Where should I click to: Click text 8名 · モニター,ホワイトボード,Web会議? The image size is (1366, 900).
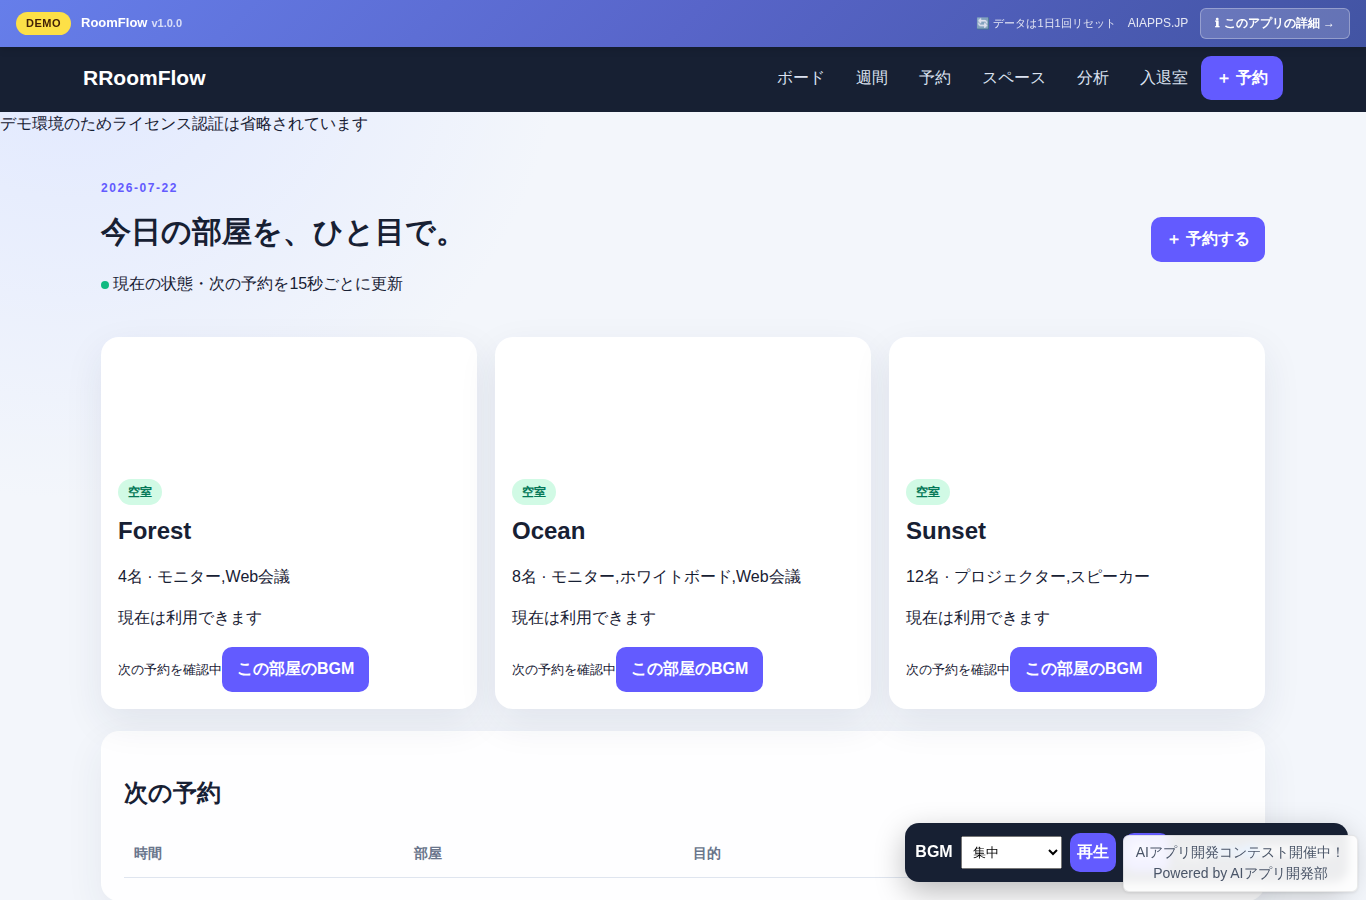(656, 577)
